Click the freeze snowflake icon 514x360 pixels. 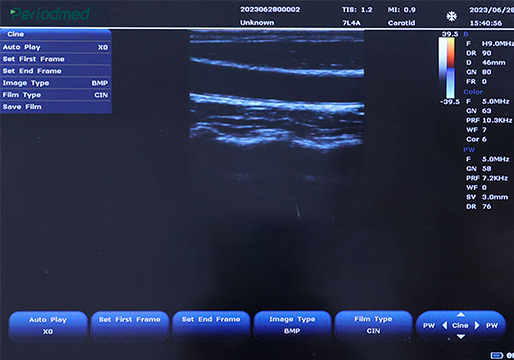click(x=452, y=16)
